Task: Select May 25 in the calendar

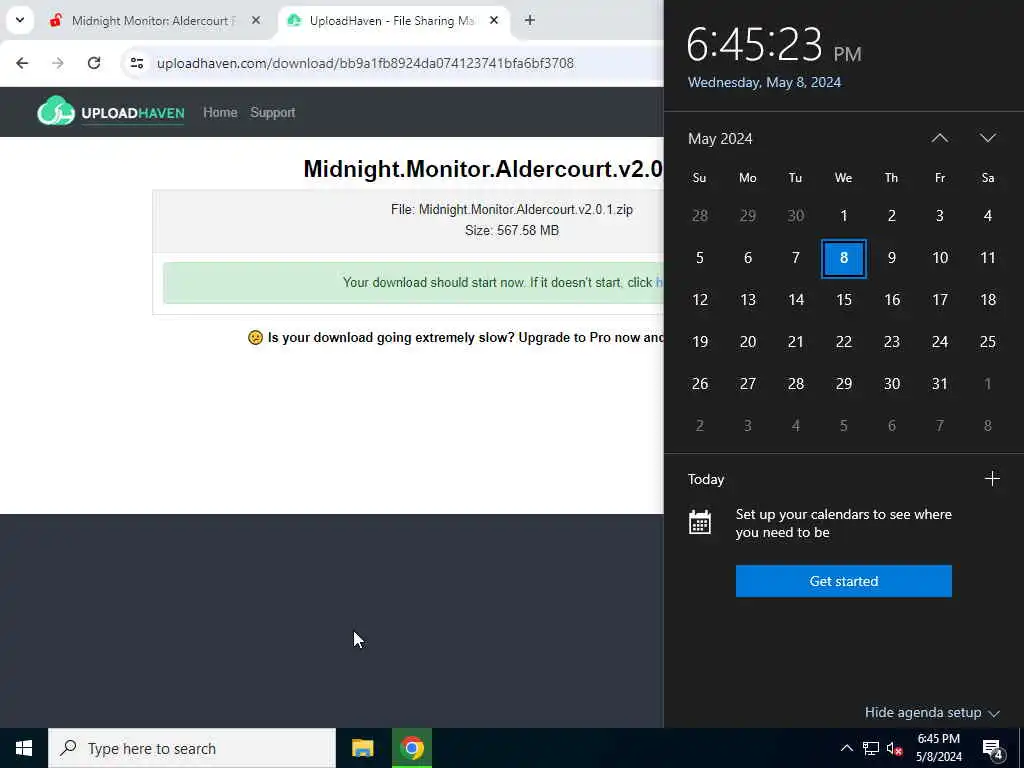Action: tap(987, 342)
